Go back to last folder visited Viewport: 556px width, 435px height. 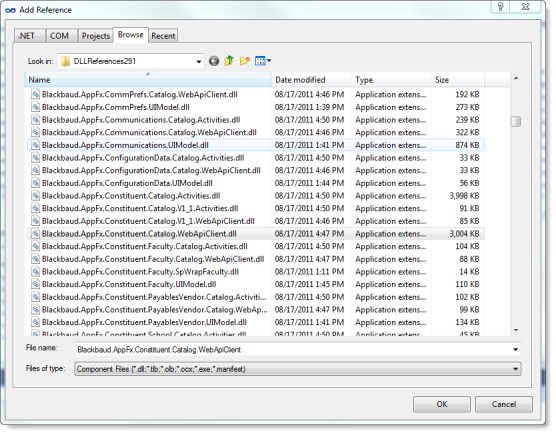pyautogui.click(x=214, y=61)
